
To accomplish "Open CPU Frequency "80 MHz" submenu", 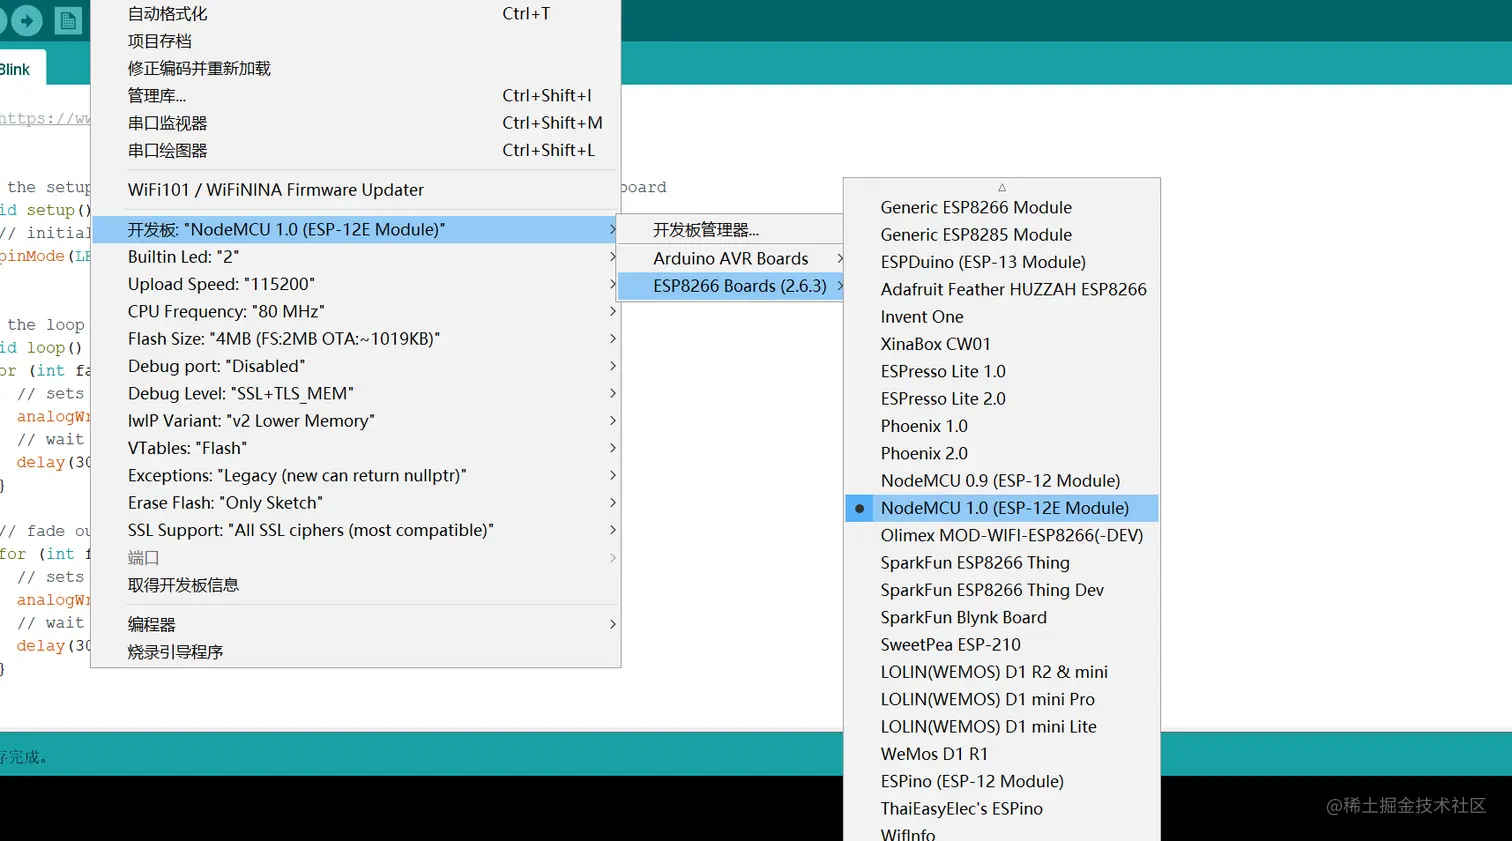I will coord(355,311).
